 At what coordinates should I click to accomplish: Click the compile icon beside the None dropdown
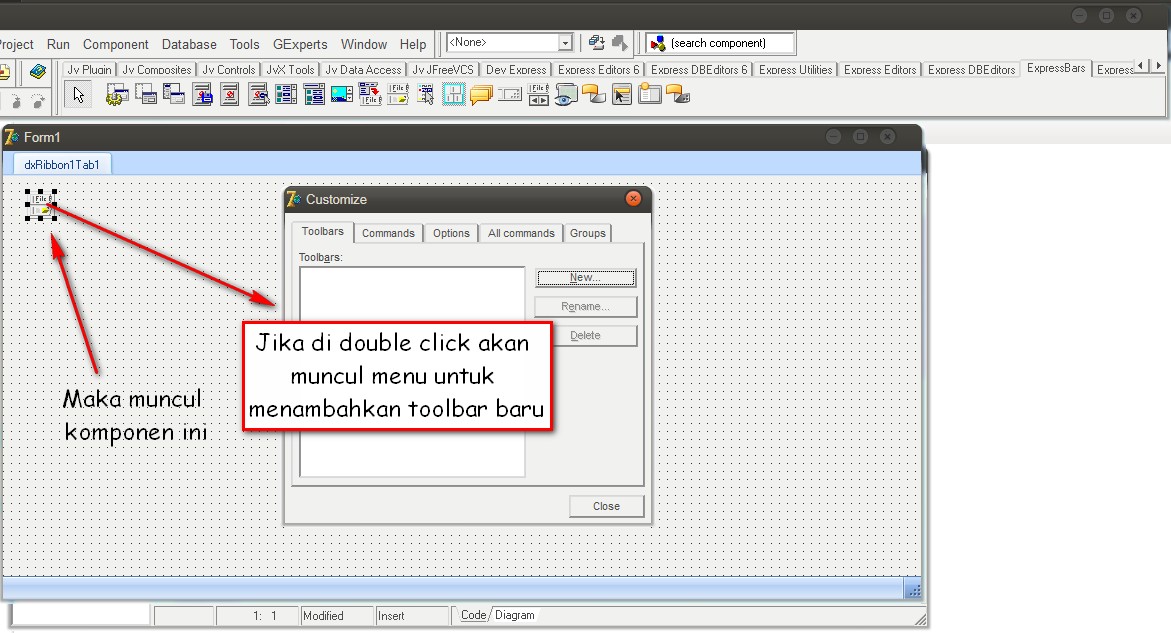click(x=596, y=42)
